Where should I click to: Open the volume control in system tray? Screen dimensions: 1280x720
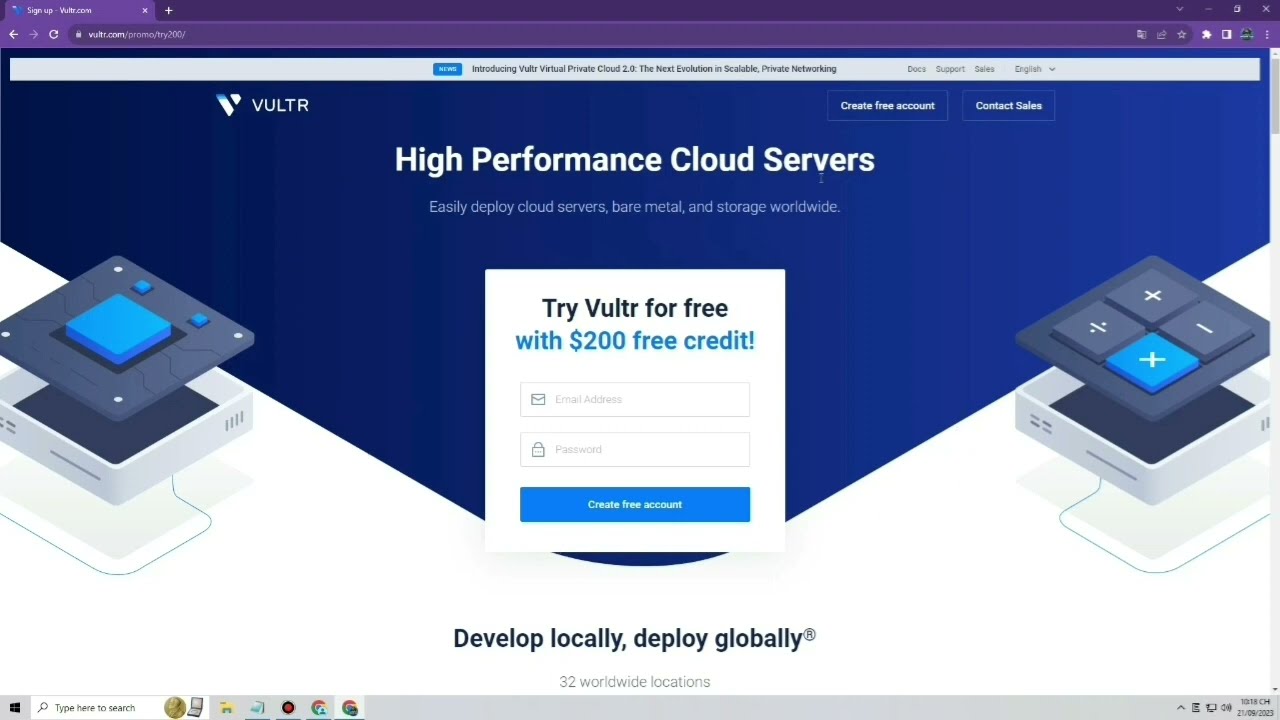coord(1226,708)
